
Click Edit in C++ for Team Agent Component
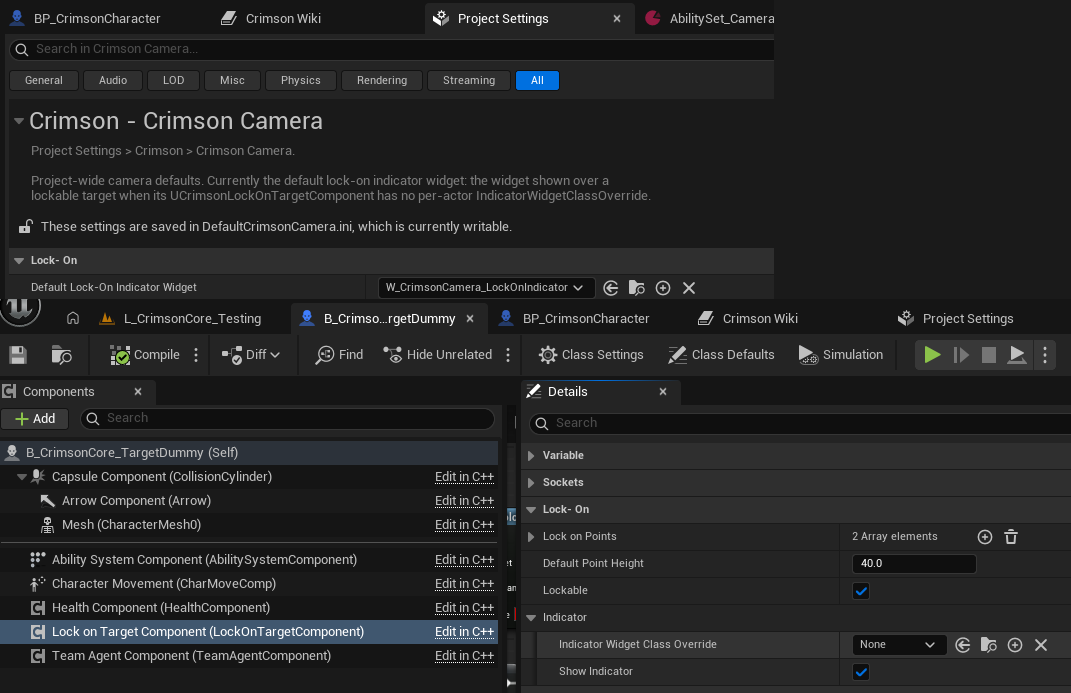click(x=464, y=656)
